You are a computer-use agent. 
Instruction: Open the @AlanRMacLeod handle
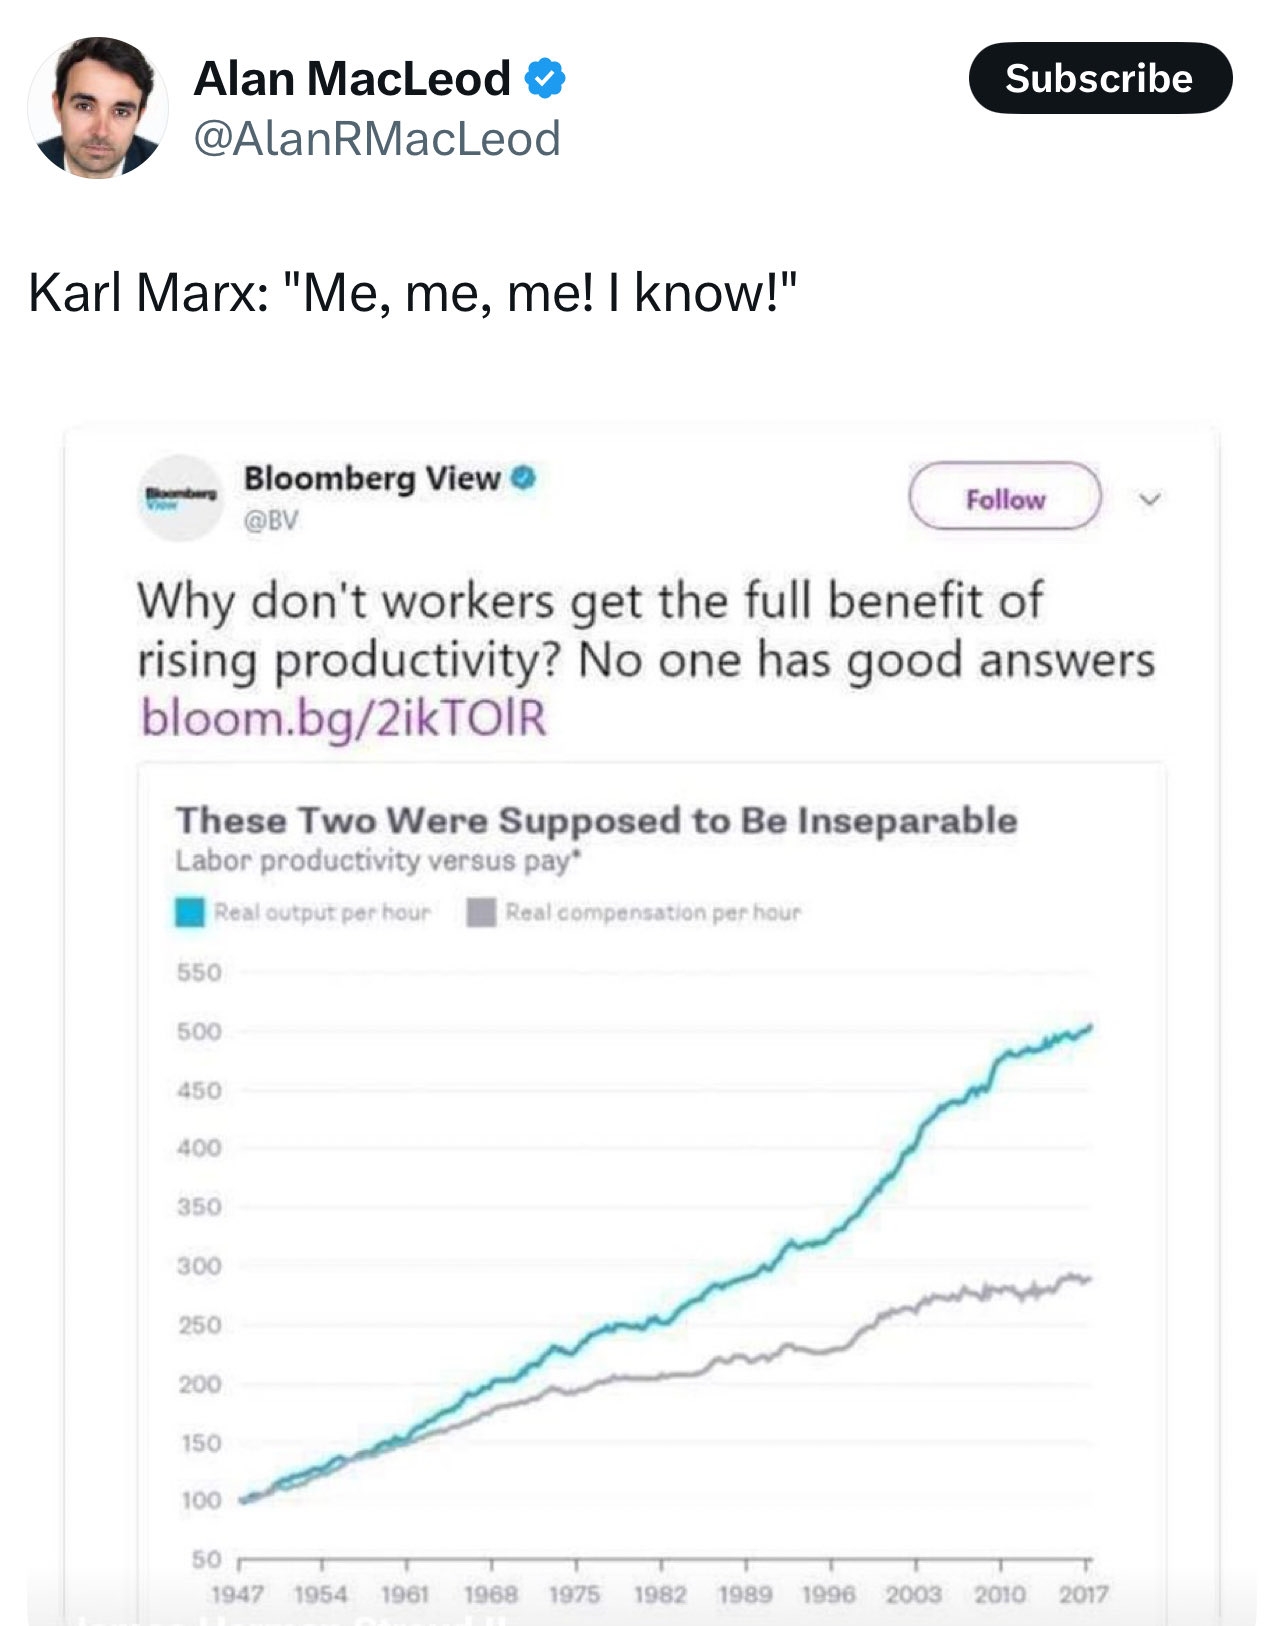[376, 138]
